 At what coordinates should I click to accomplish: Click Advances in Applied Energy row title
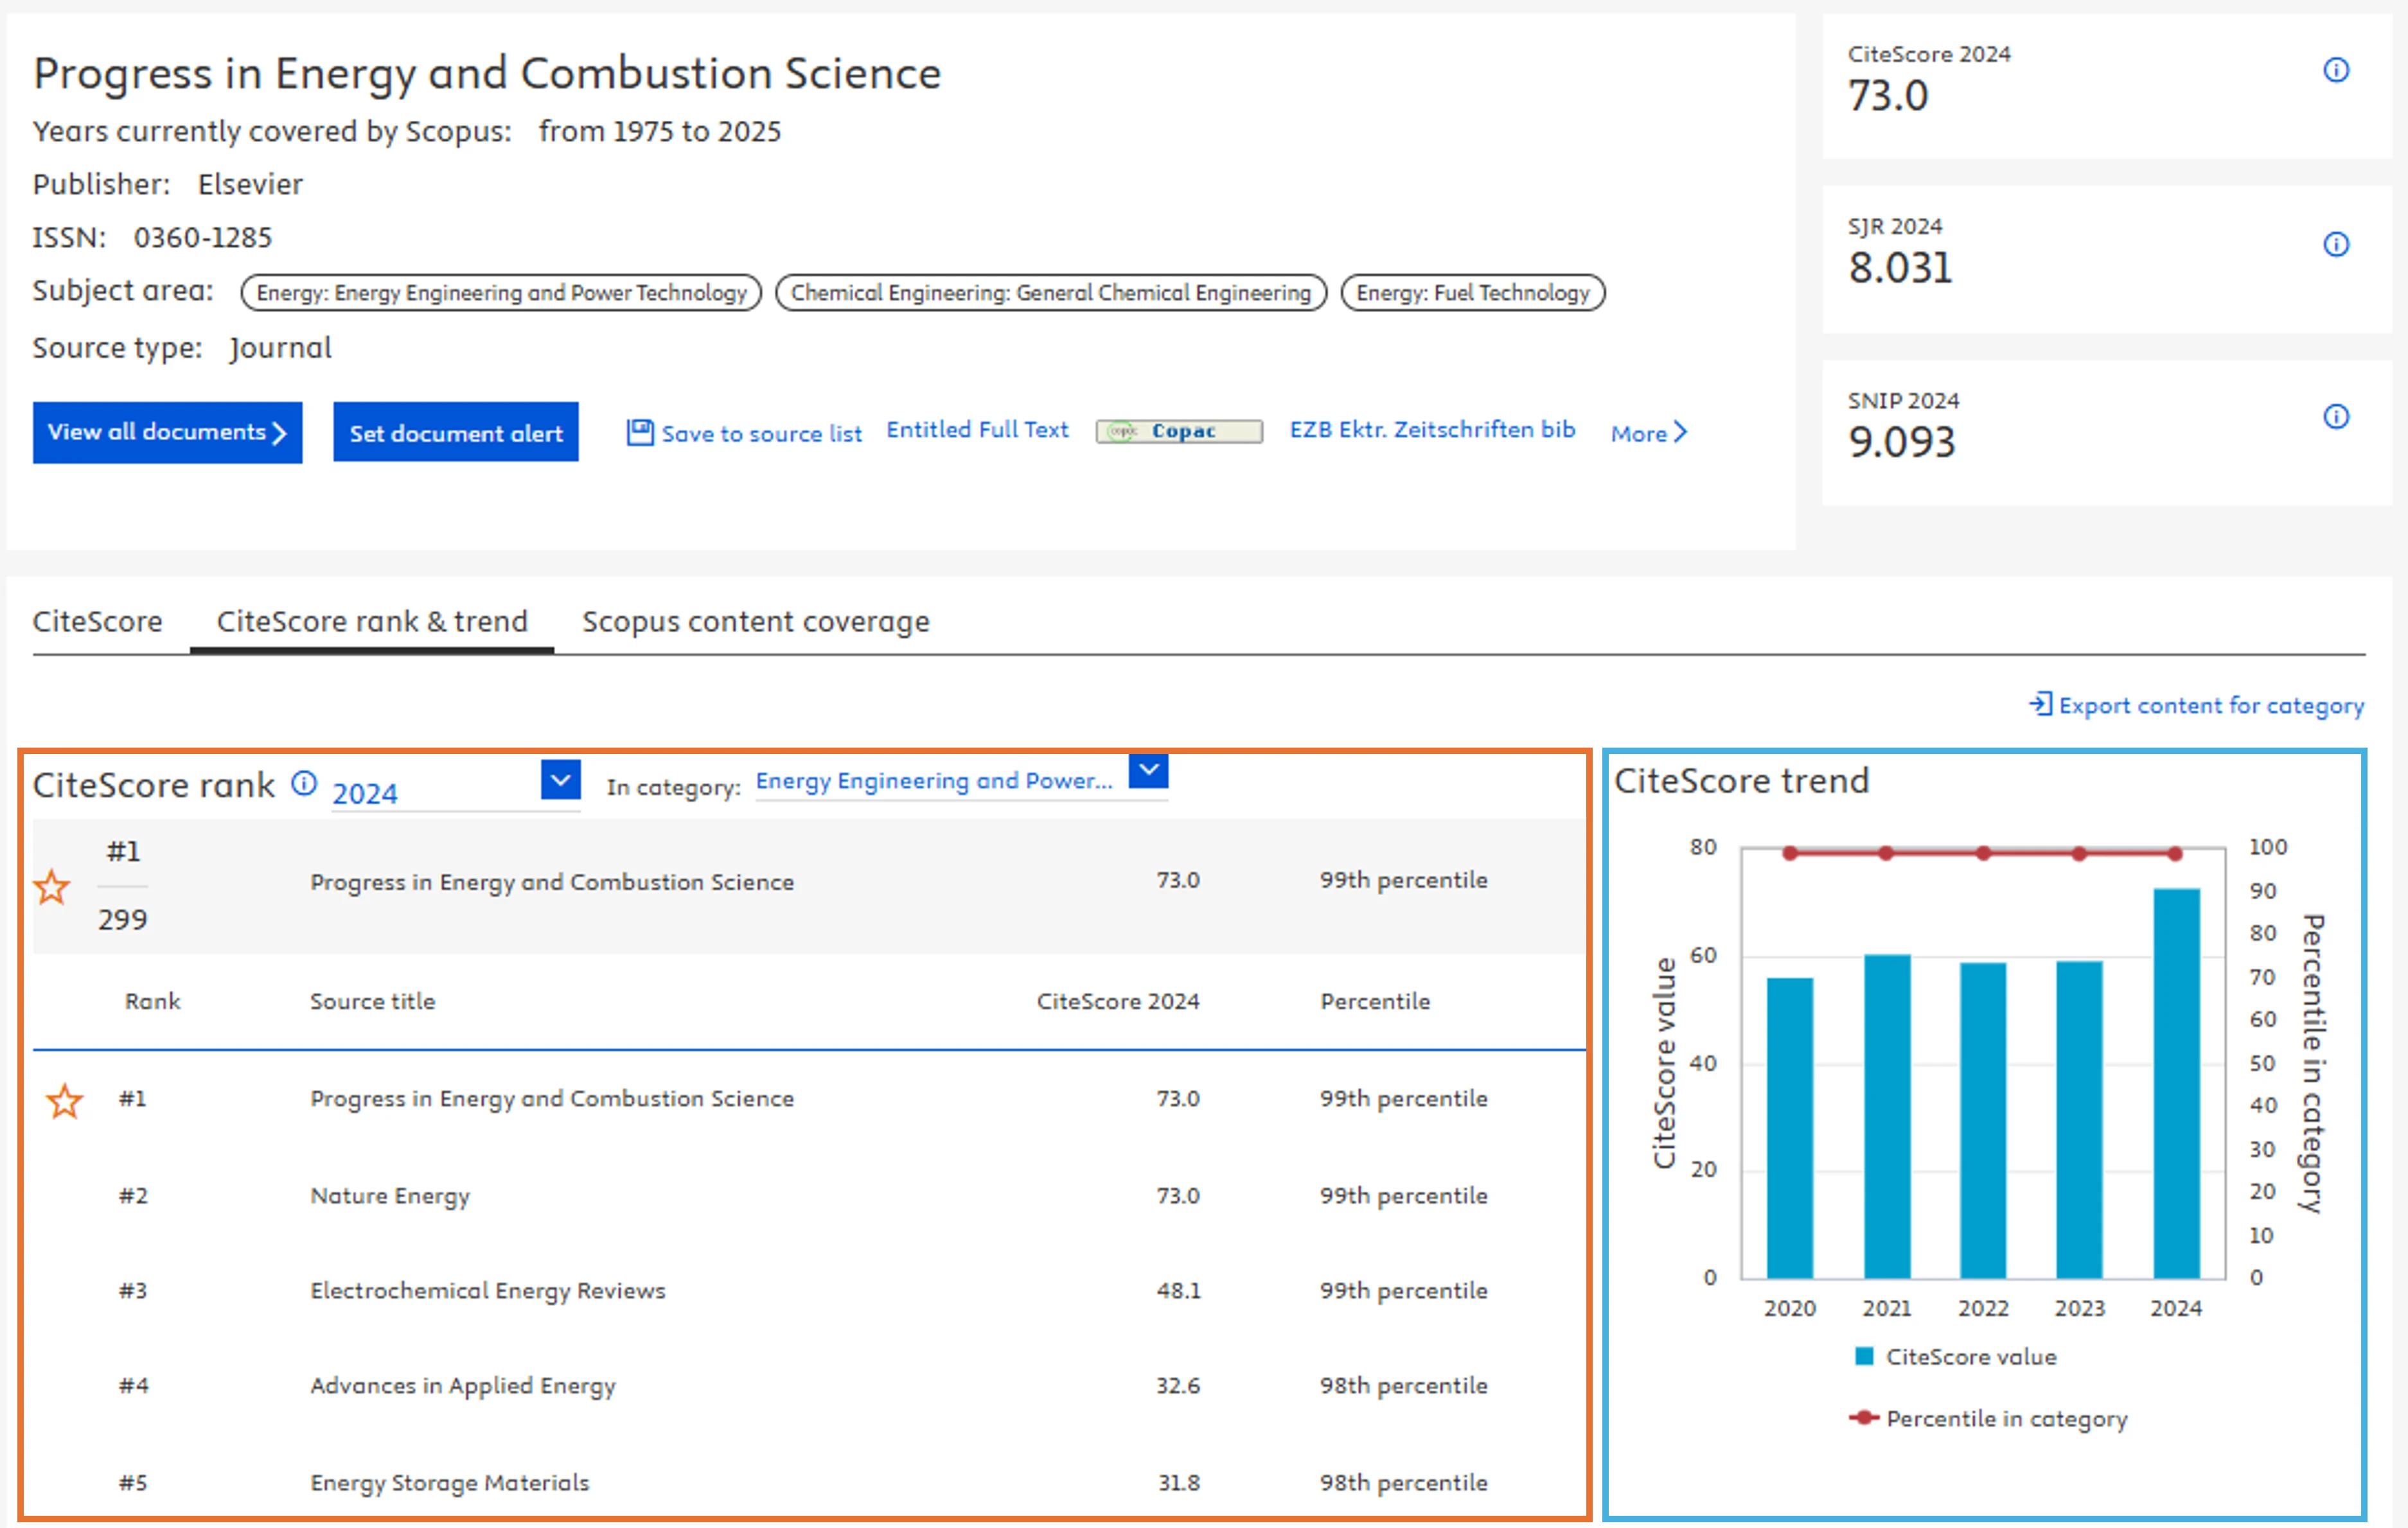click(x=463, y=1386)
